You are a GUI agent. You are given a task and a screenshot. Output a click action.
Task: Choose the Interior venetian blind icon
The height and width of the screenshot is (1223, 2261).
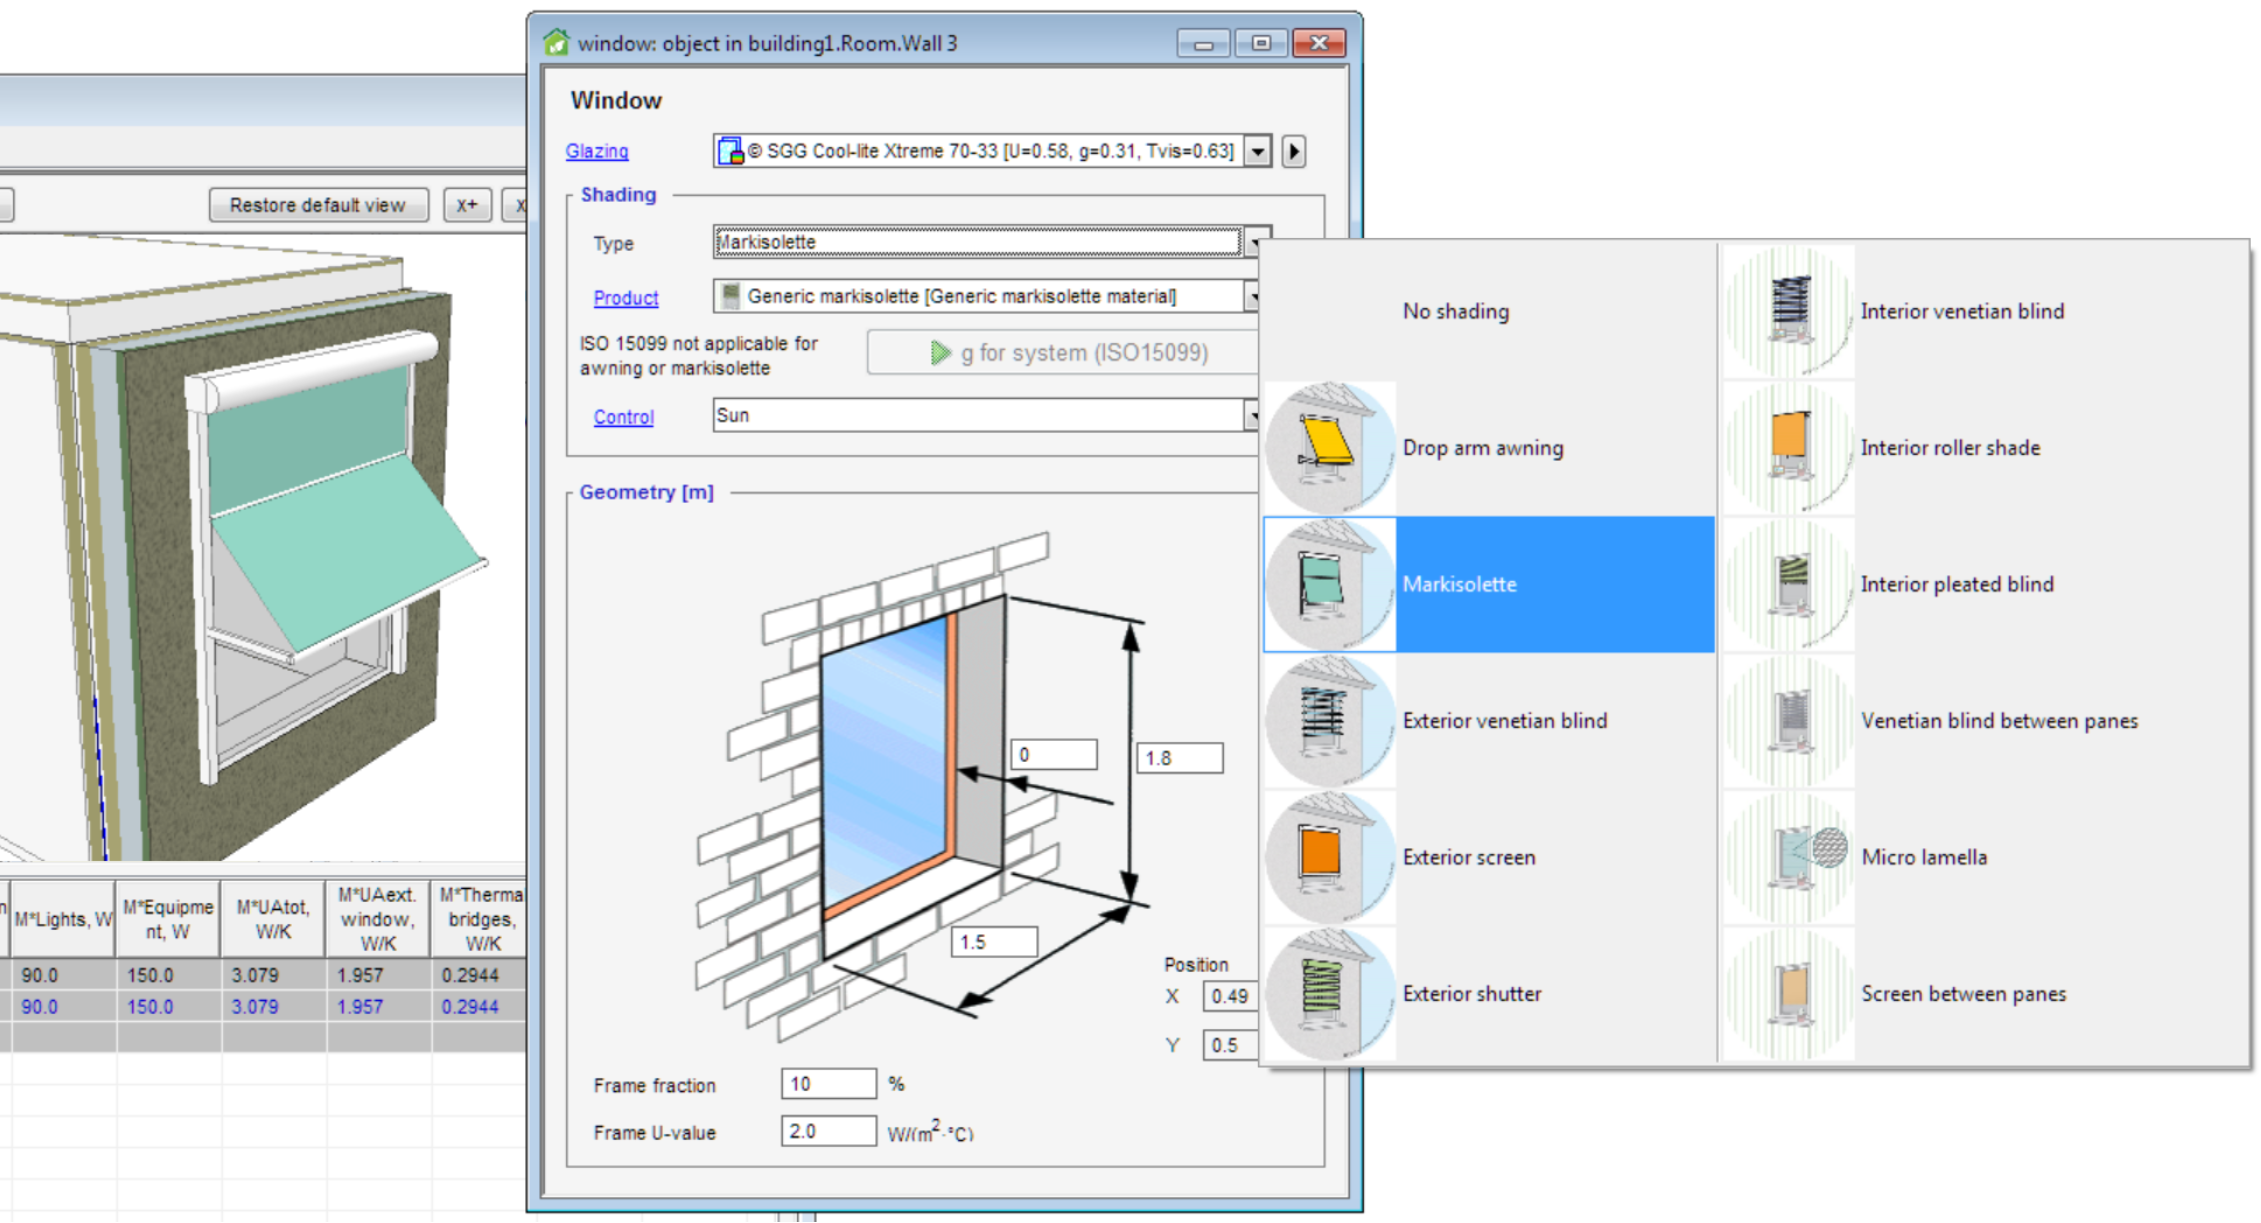1789,311
